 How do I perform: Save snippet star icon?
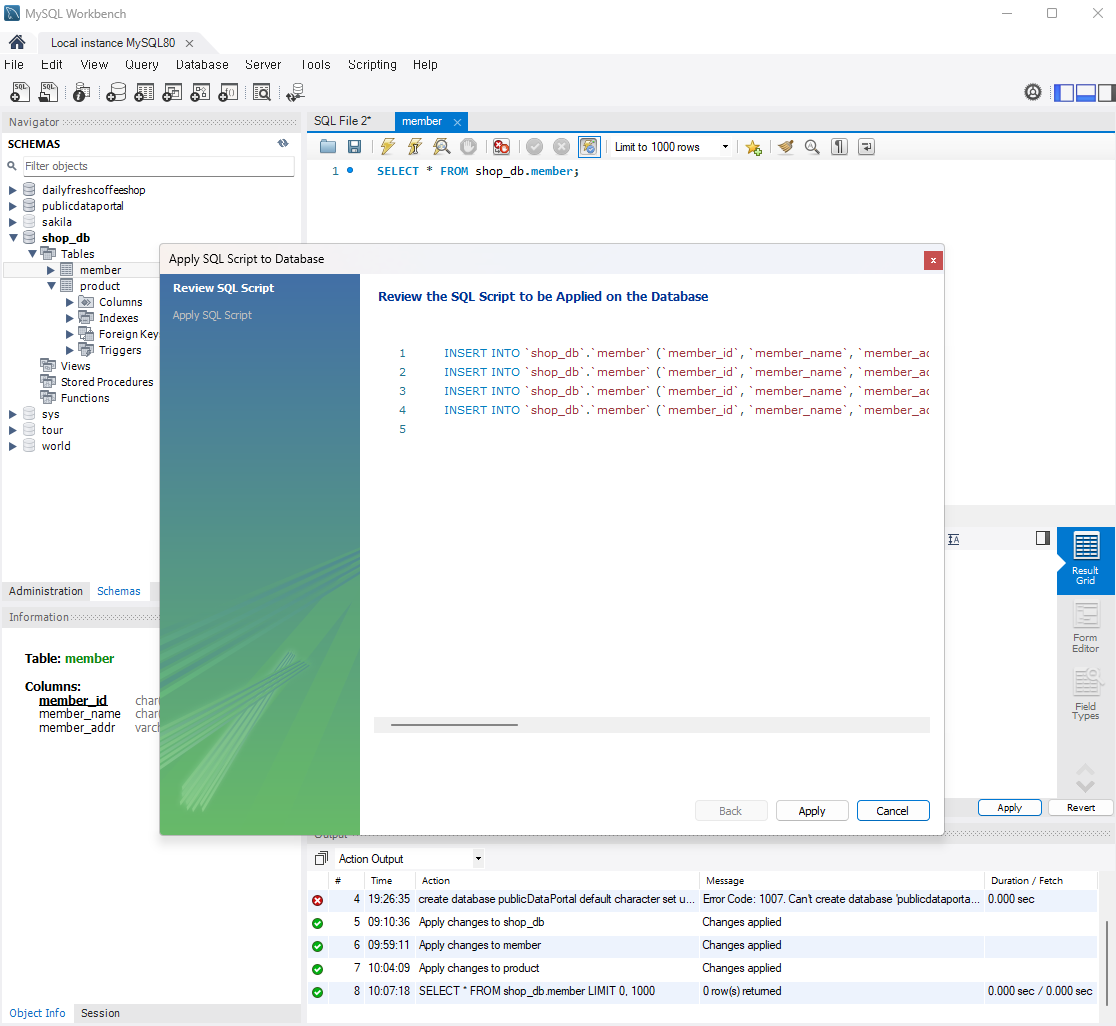point(753,147)
